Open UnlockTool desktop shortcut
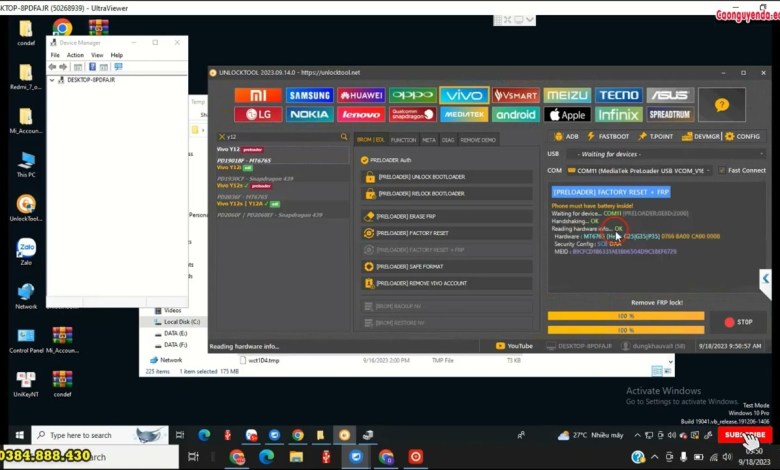The height and width of the screenshot is (470, 780). click(x=26, y=207)
